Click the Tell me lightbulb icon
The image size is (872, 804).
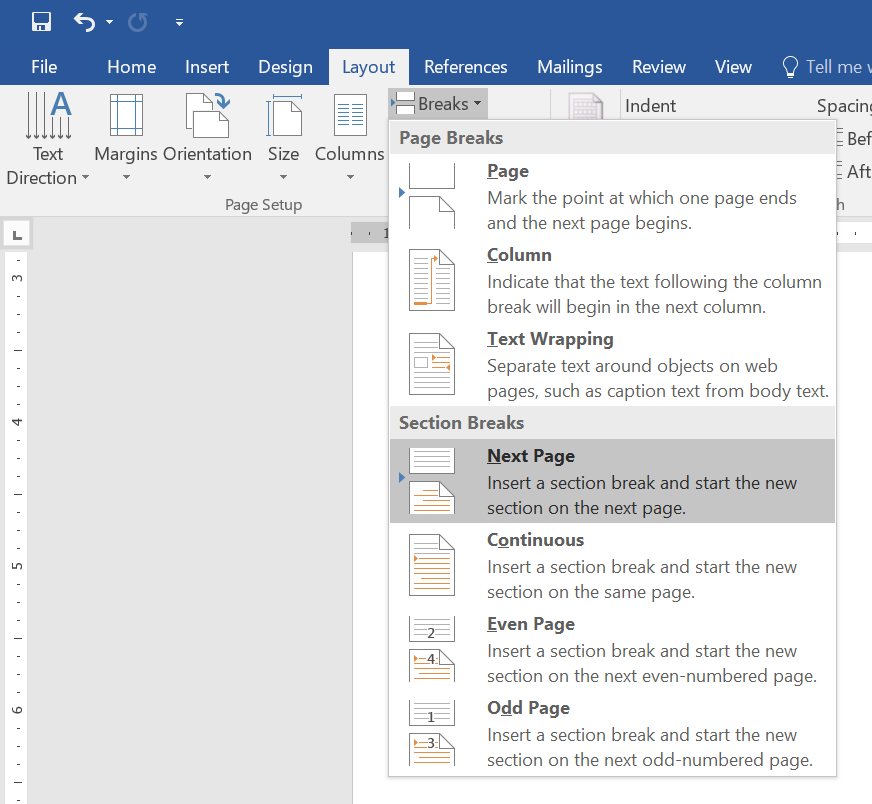coord(790,67)
